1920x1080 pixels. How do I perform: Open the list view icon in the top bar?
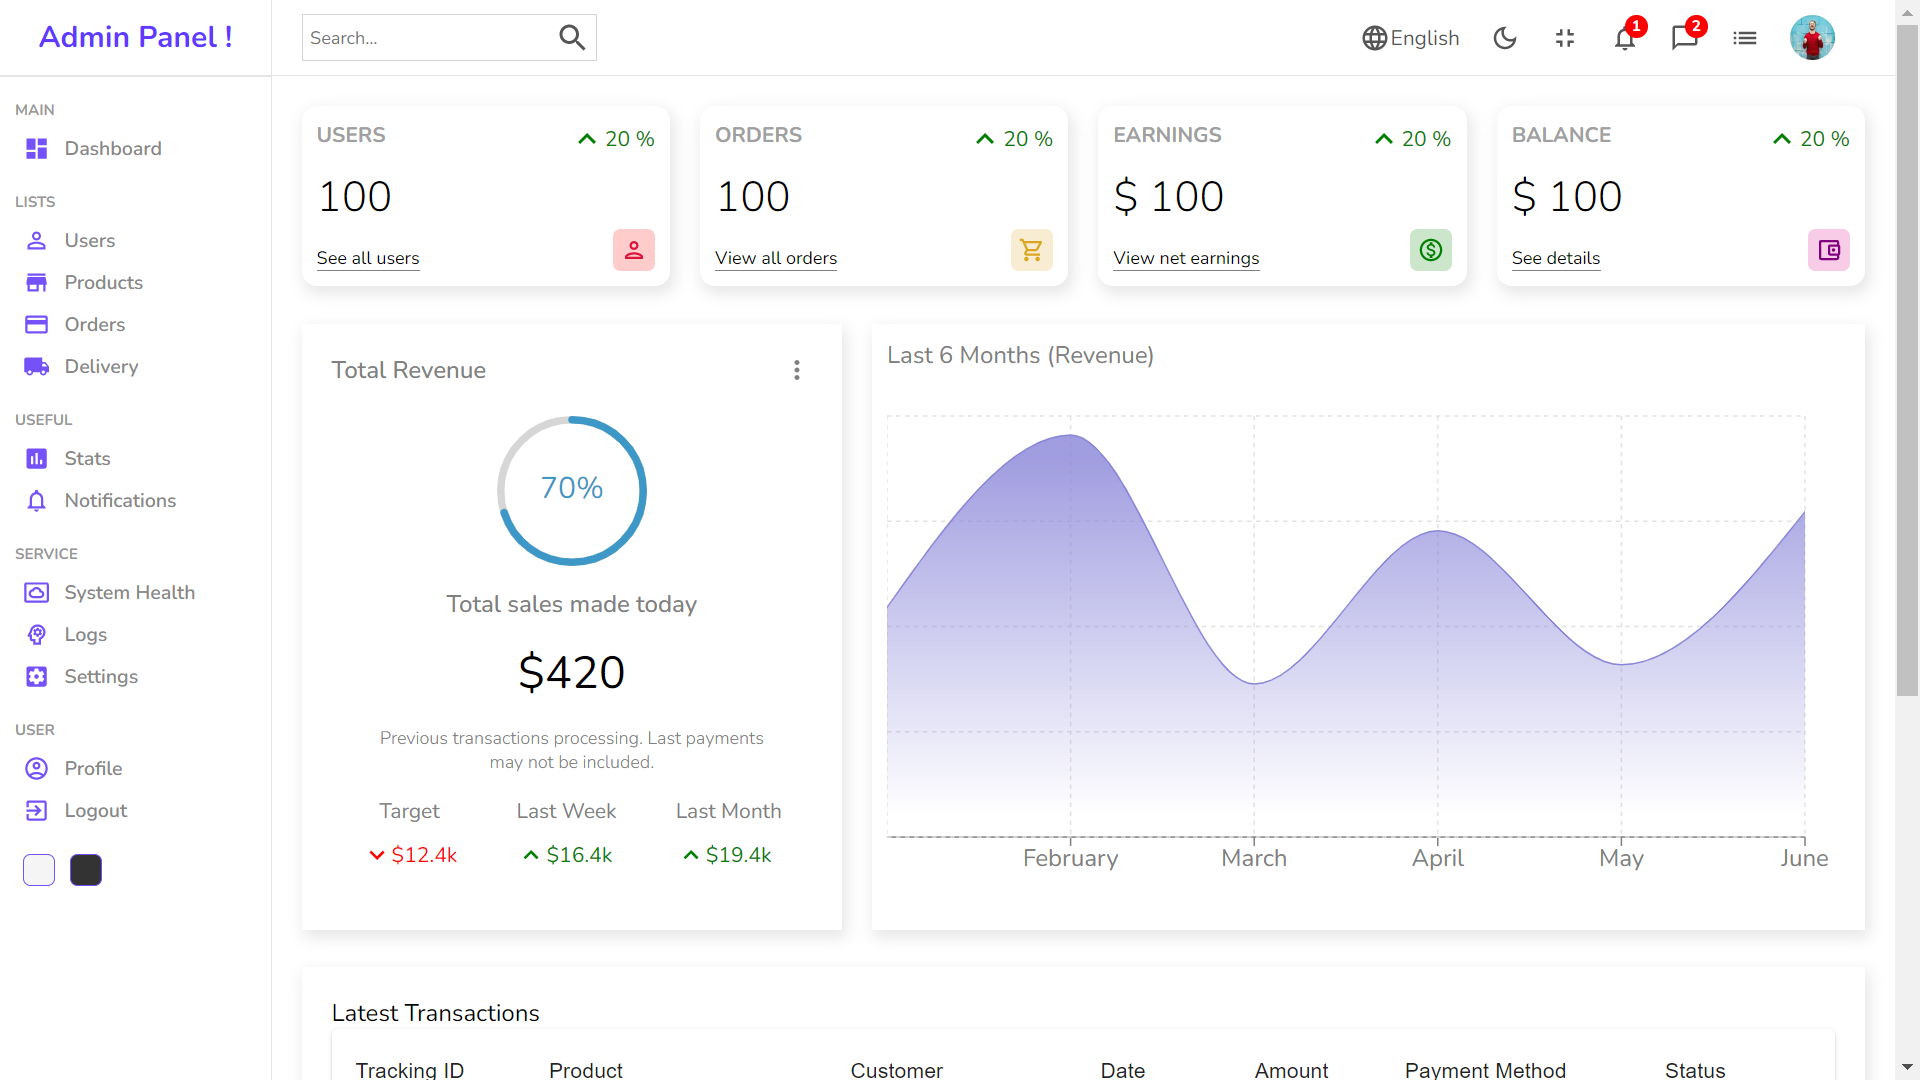[1744, 38]
